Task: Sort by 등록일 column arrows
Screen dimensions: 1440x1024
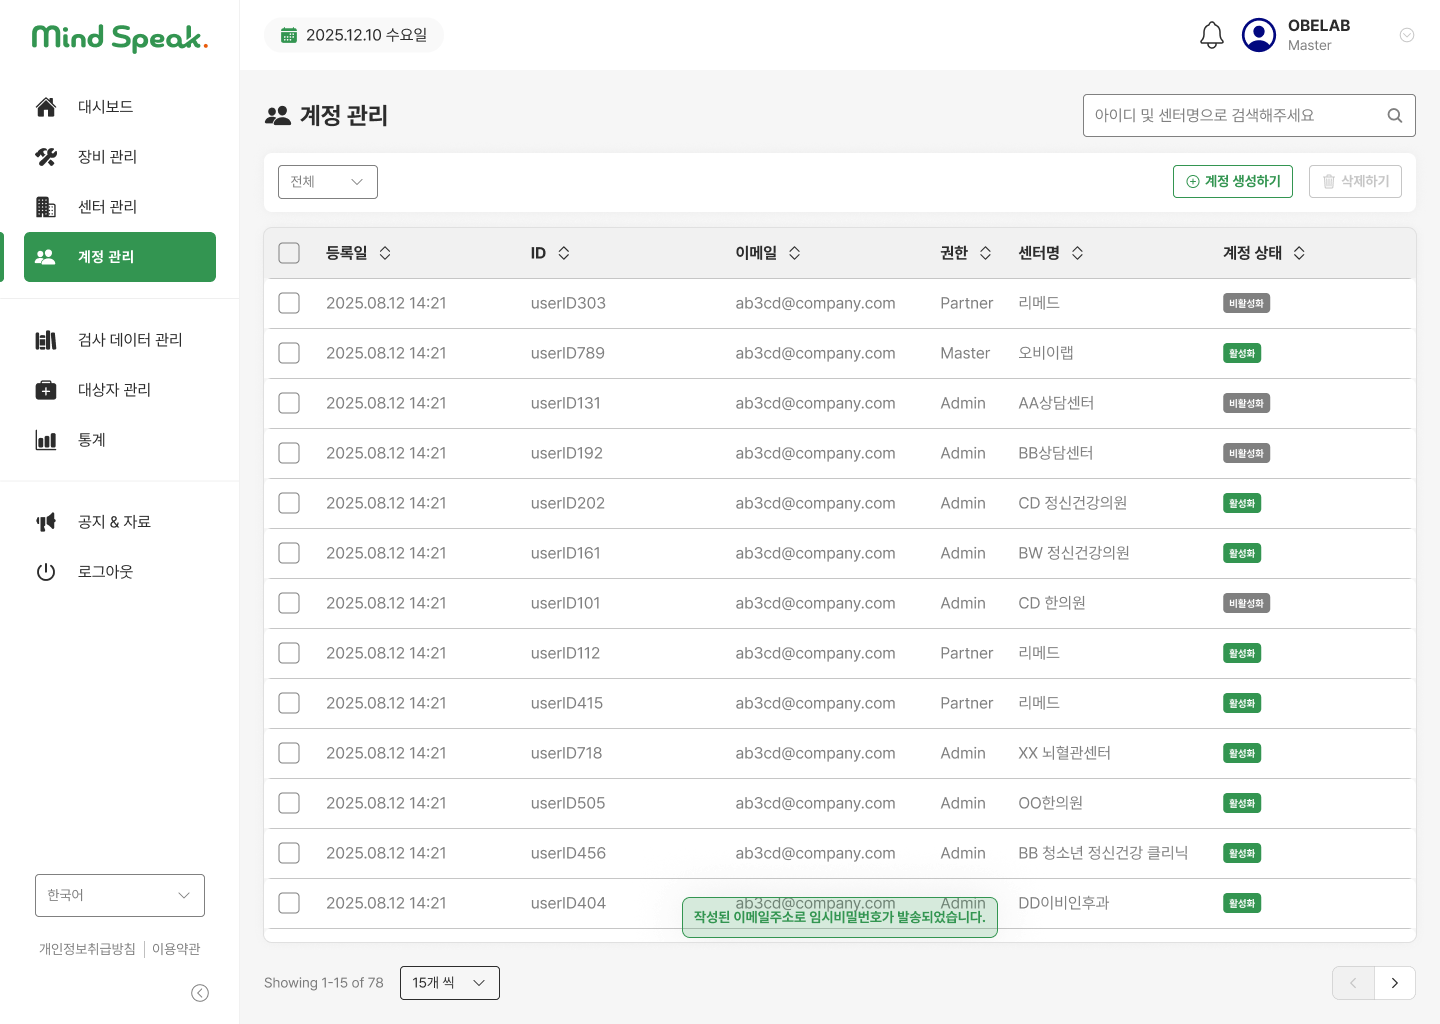Action: pos(385,253)
